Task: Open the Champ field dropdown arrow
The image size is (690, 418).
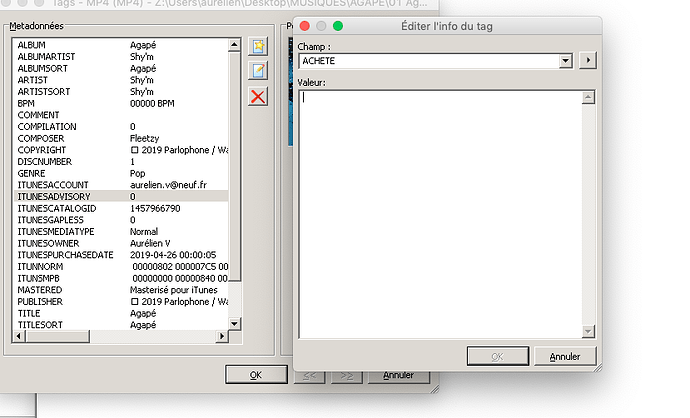Action: click(565, 61)
